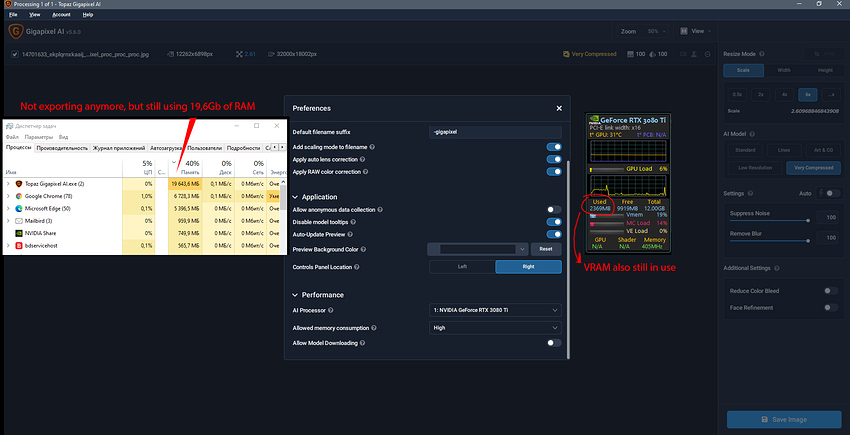Screen dimensions: 850x435
Task: Open the Account menu
Action: click(61, 15)
